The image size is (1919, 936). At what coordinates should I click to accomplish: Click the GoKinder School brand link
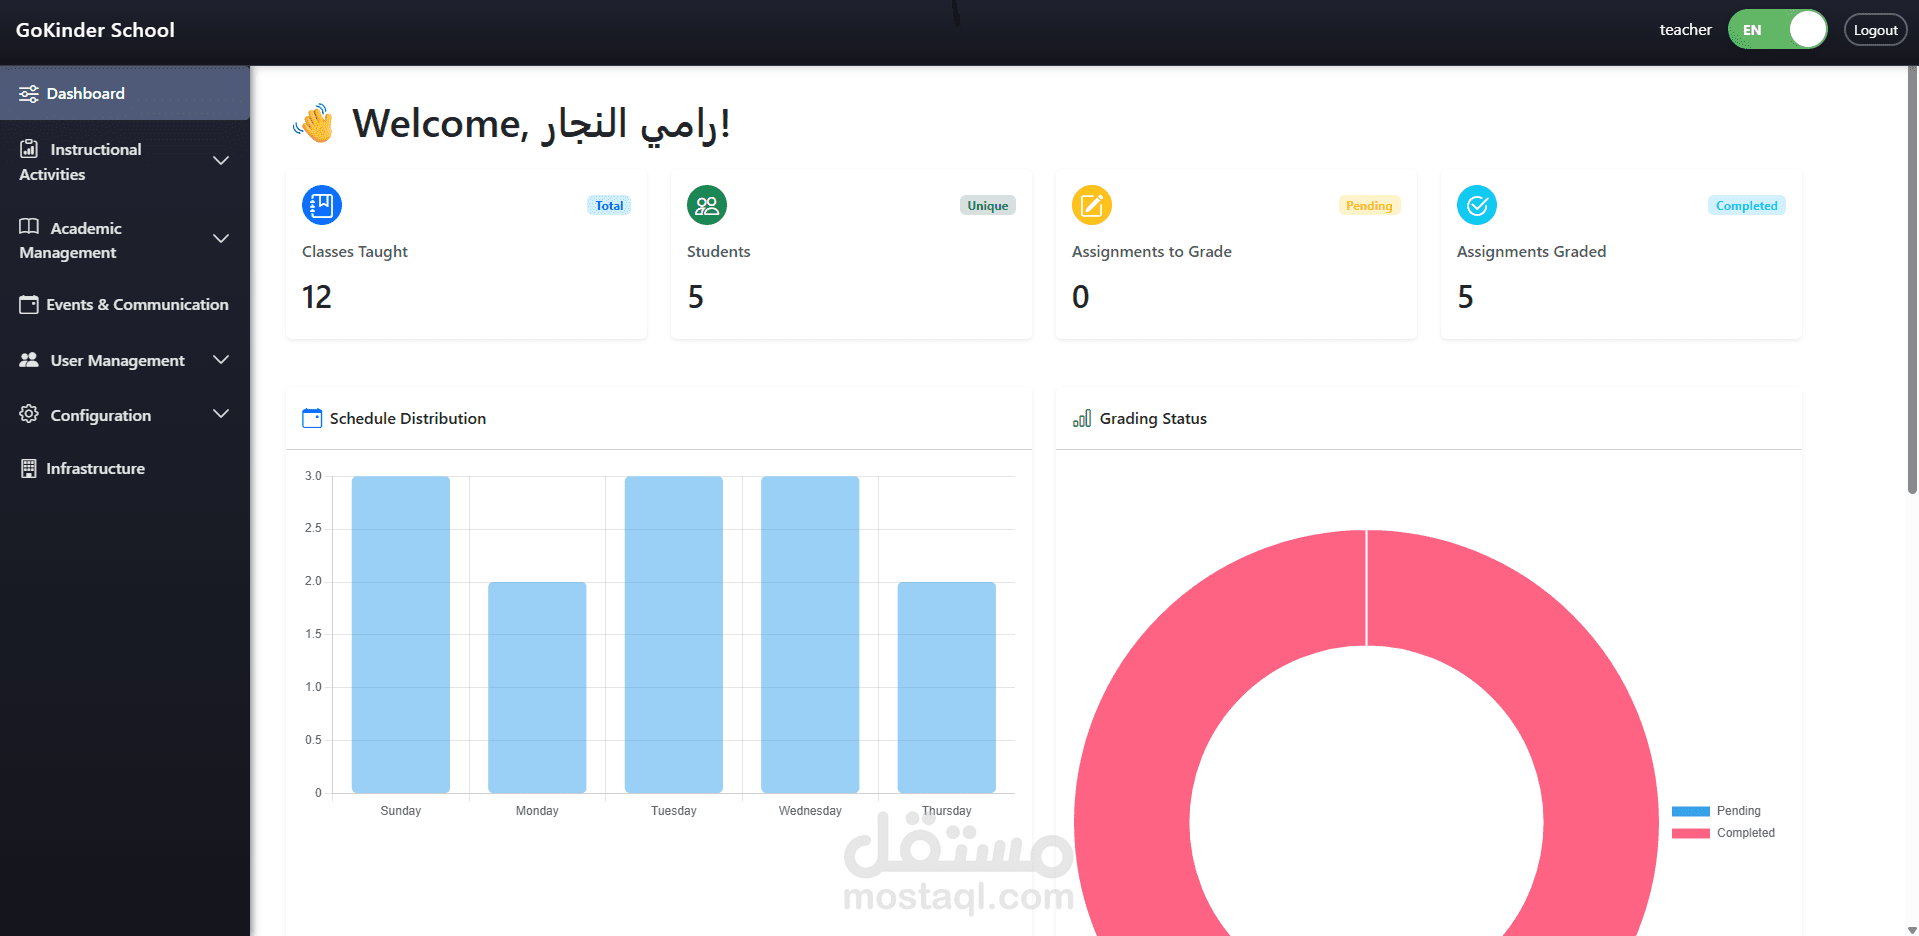click(95, 30)
